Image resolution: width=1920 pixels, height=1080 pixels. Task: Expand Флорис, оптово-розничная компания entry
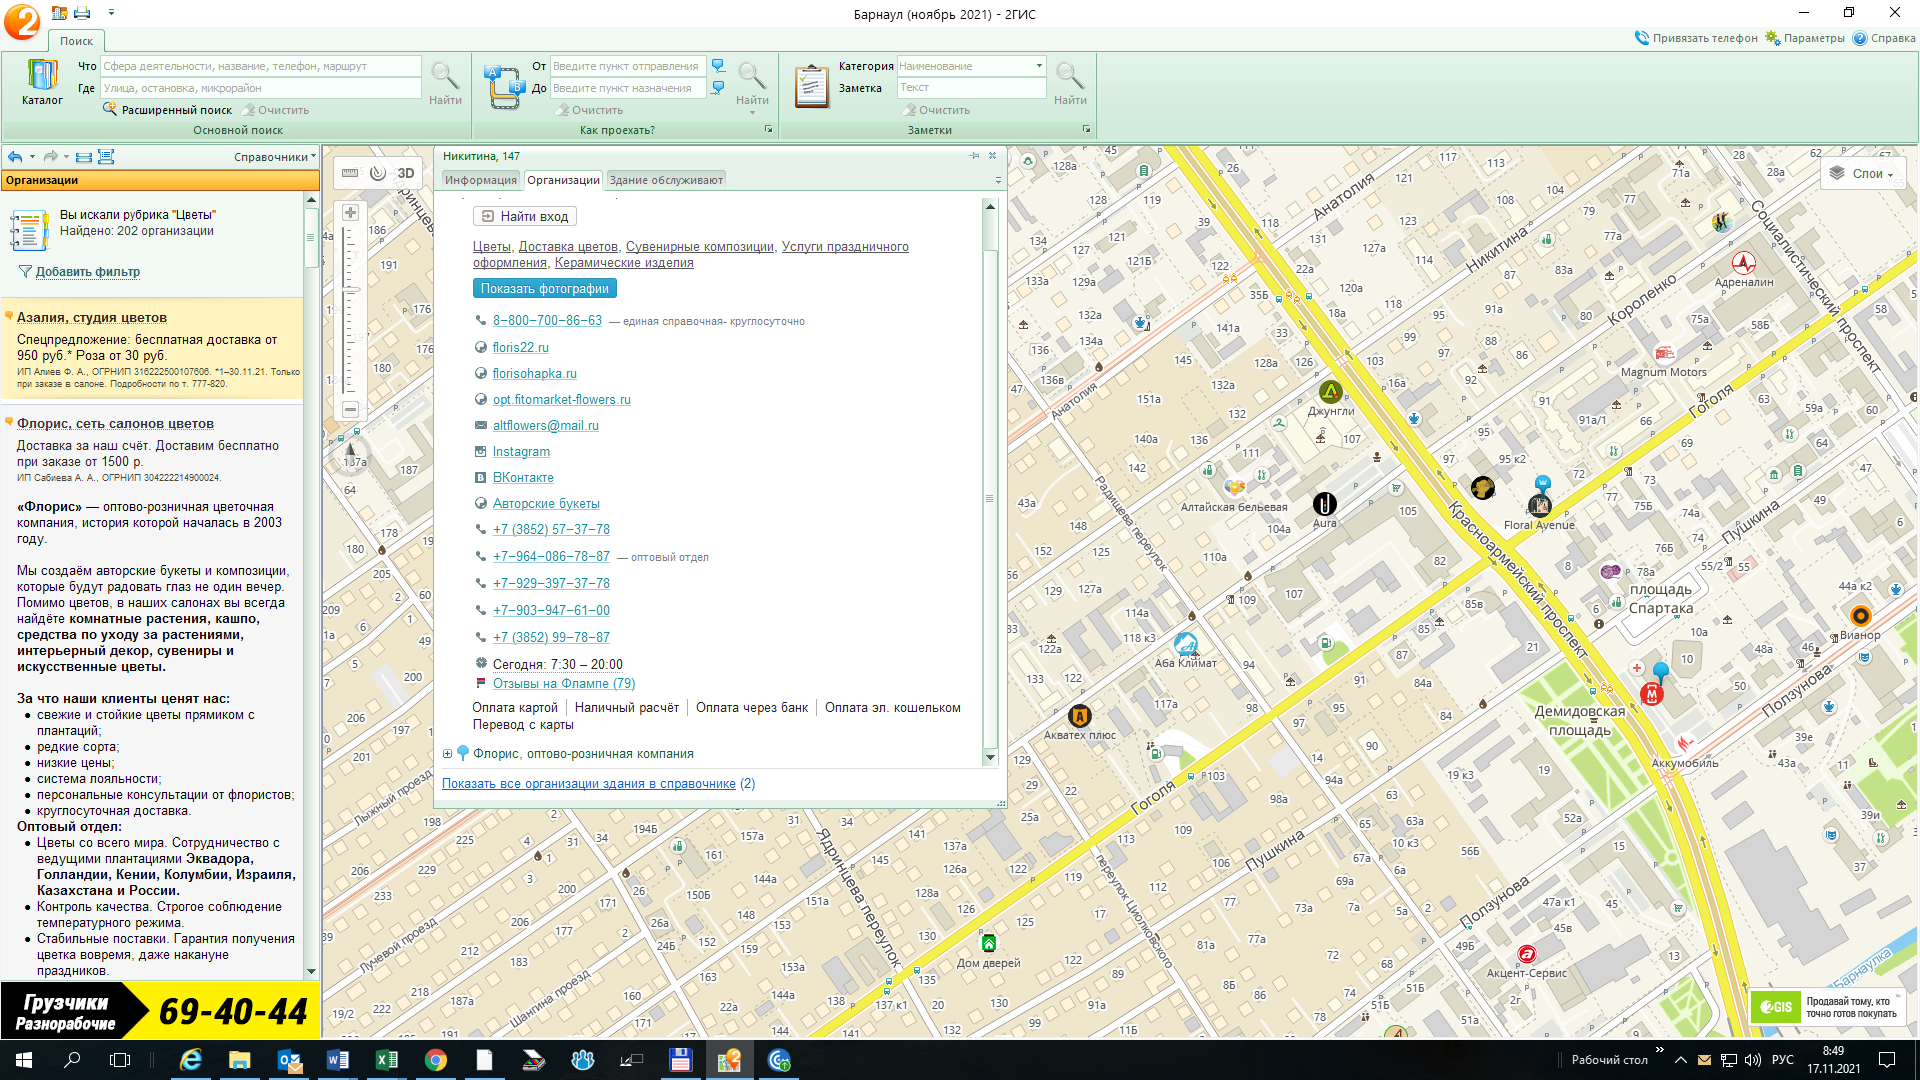[x=447, y=754]
